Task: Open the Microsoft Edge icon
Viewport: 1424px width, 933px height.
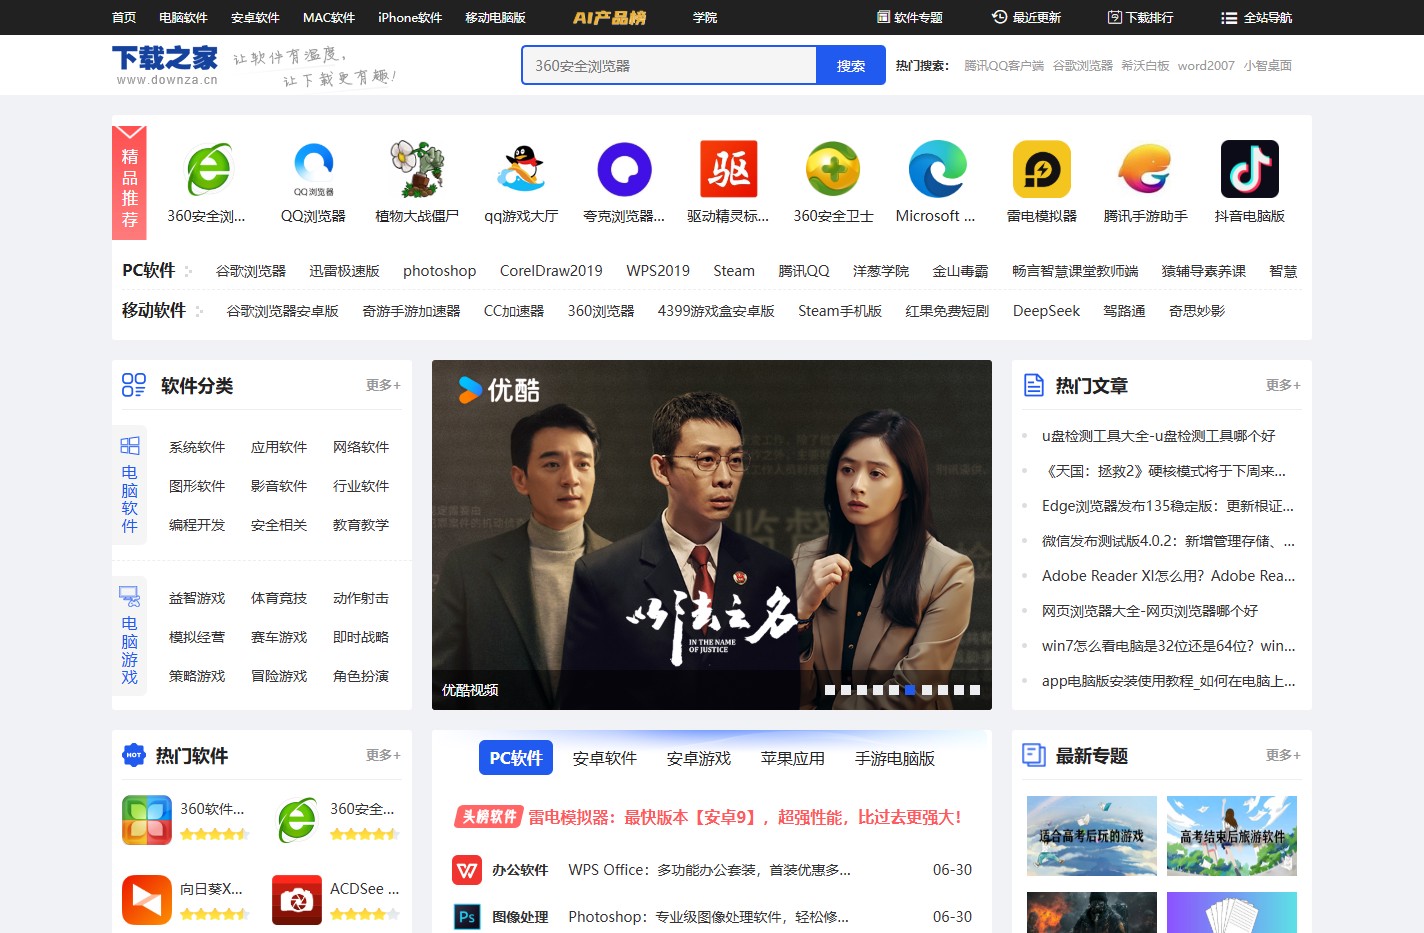Action: click(x=937, y=169)
